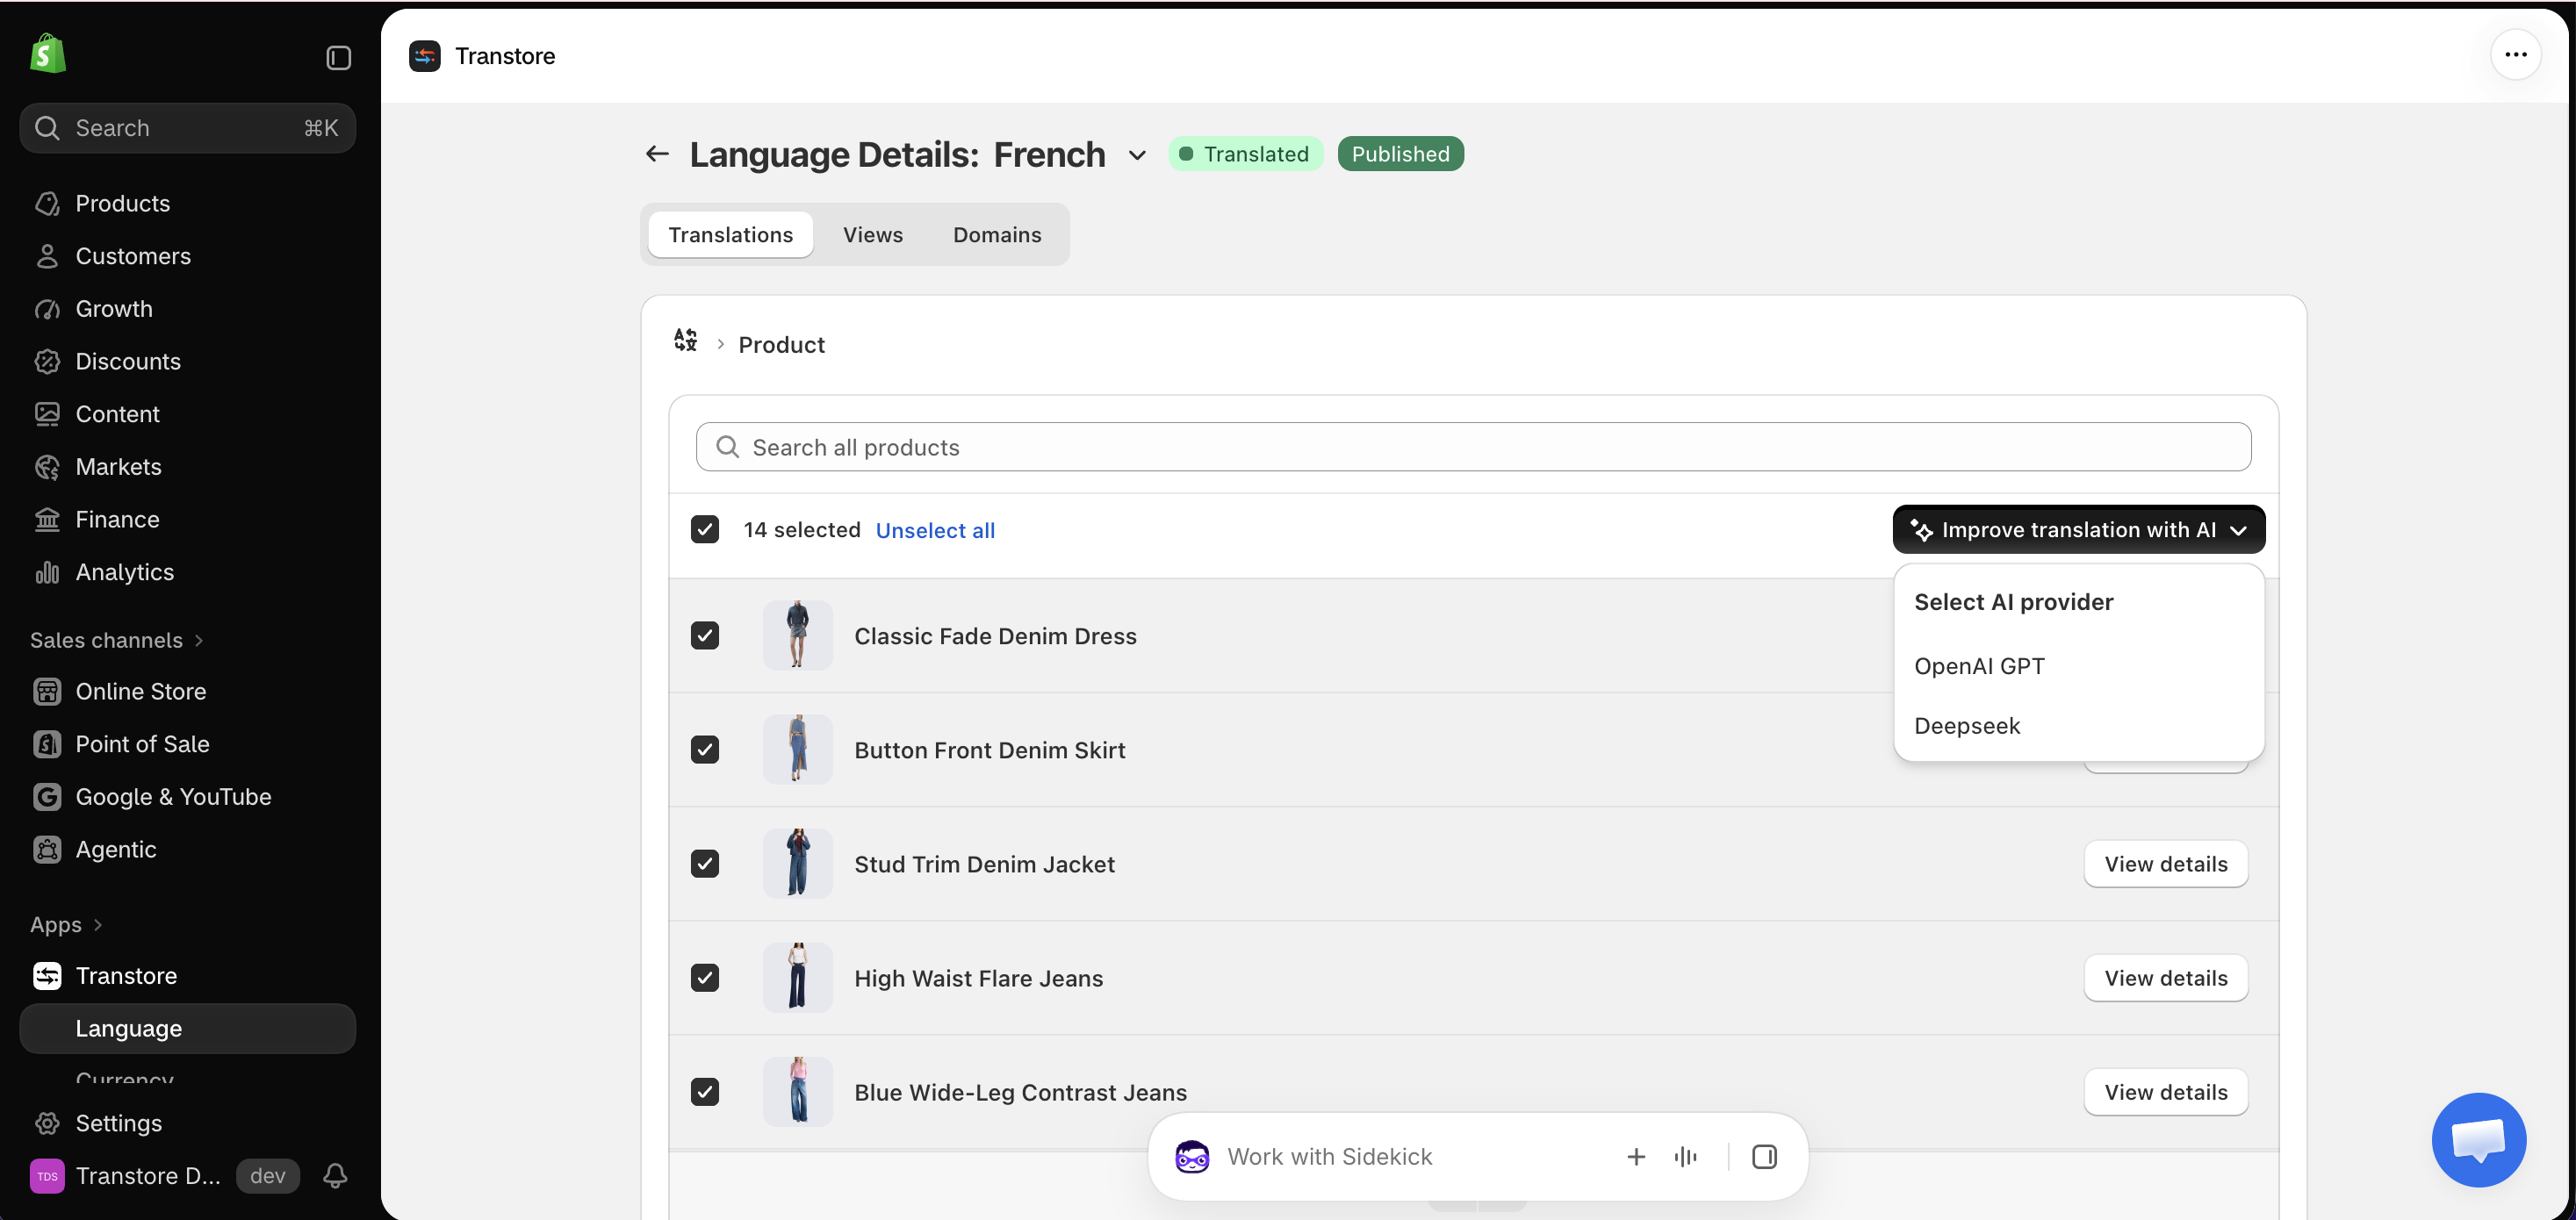Open the Discounts sidebar icon
Image resolution: width=2576 pixels, height=1220 pixels.
(x=47, y=361)
